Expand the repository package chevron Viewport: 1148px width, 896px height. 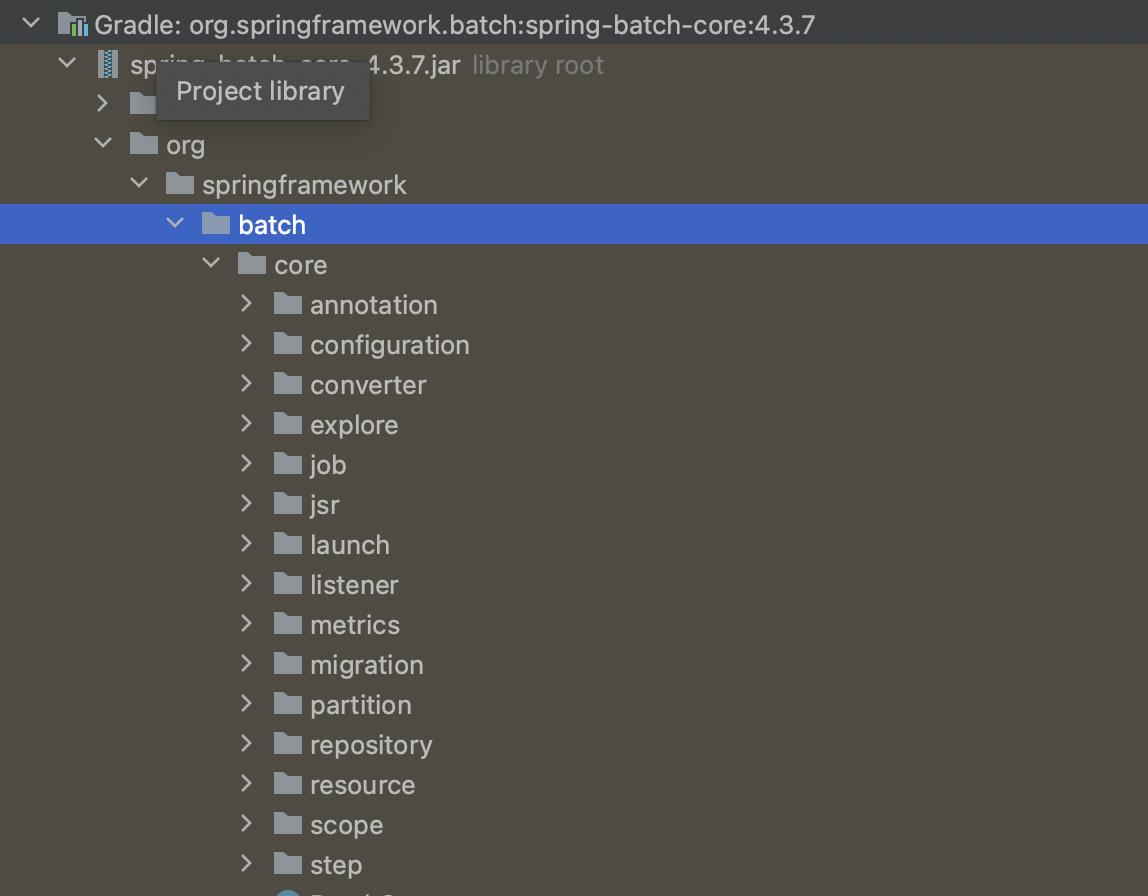click(x=246, y=744)
